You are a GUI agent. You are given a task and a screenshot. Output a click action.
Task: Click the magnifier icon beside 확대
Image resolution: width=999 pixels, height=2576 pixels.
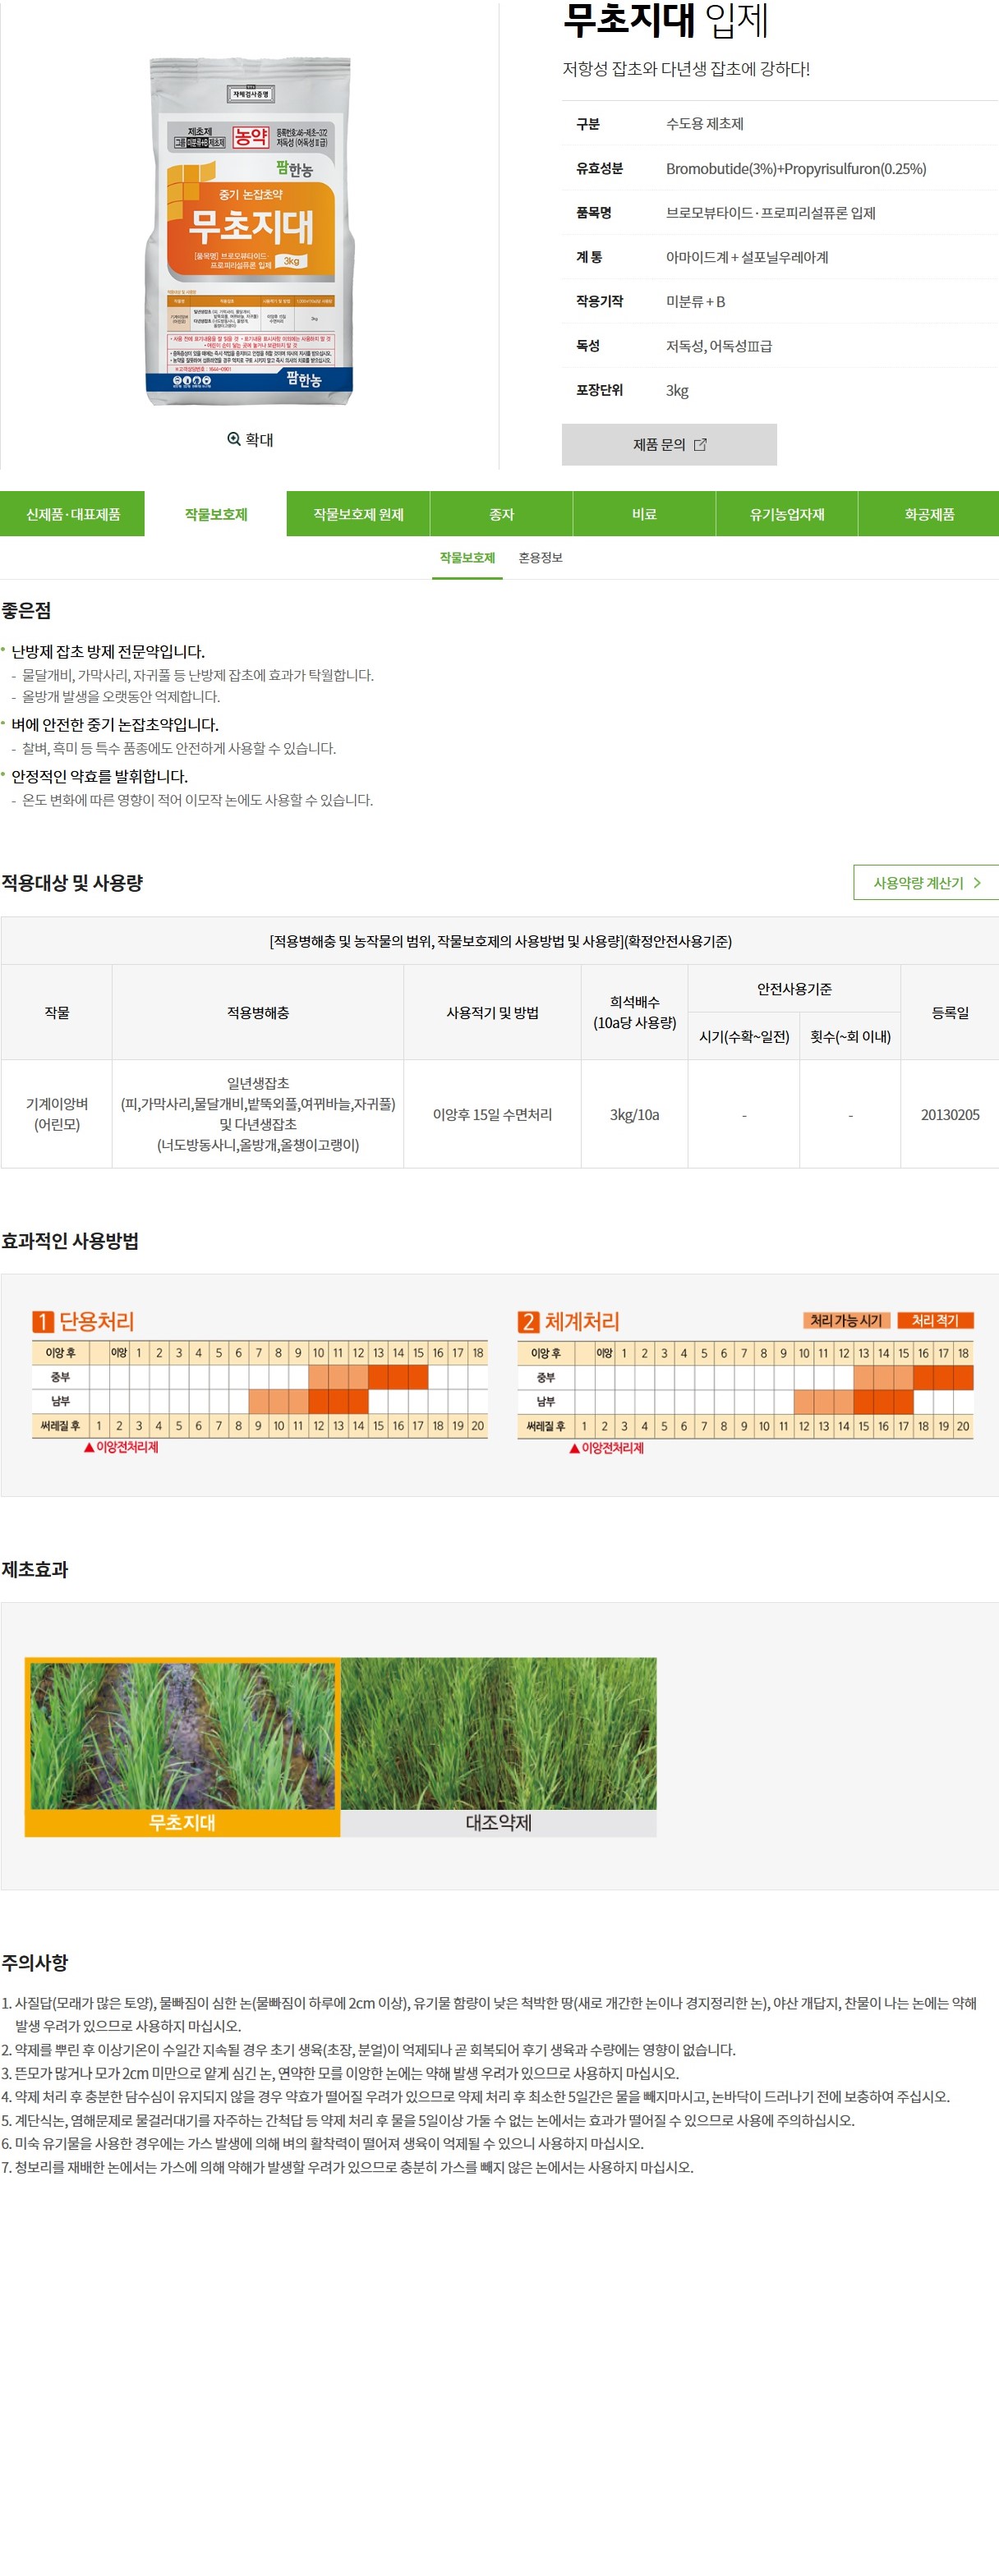point(234,439)
